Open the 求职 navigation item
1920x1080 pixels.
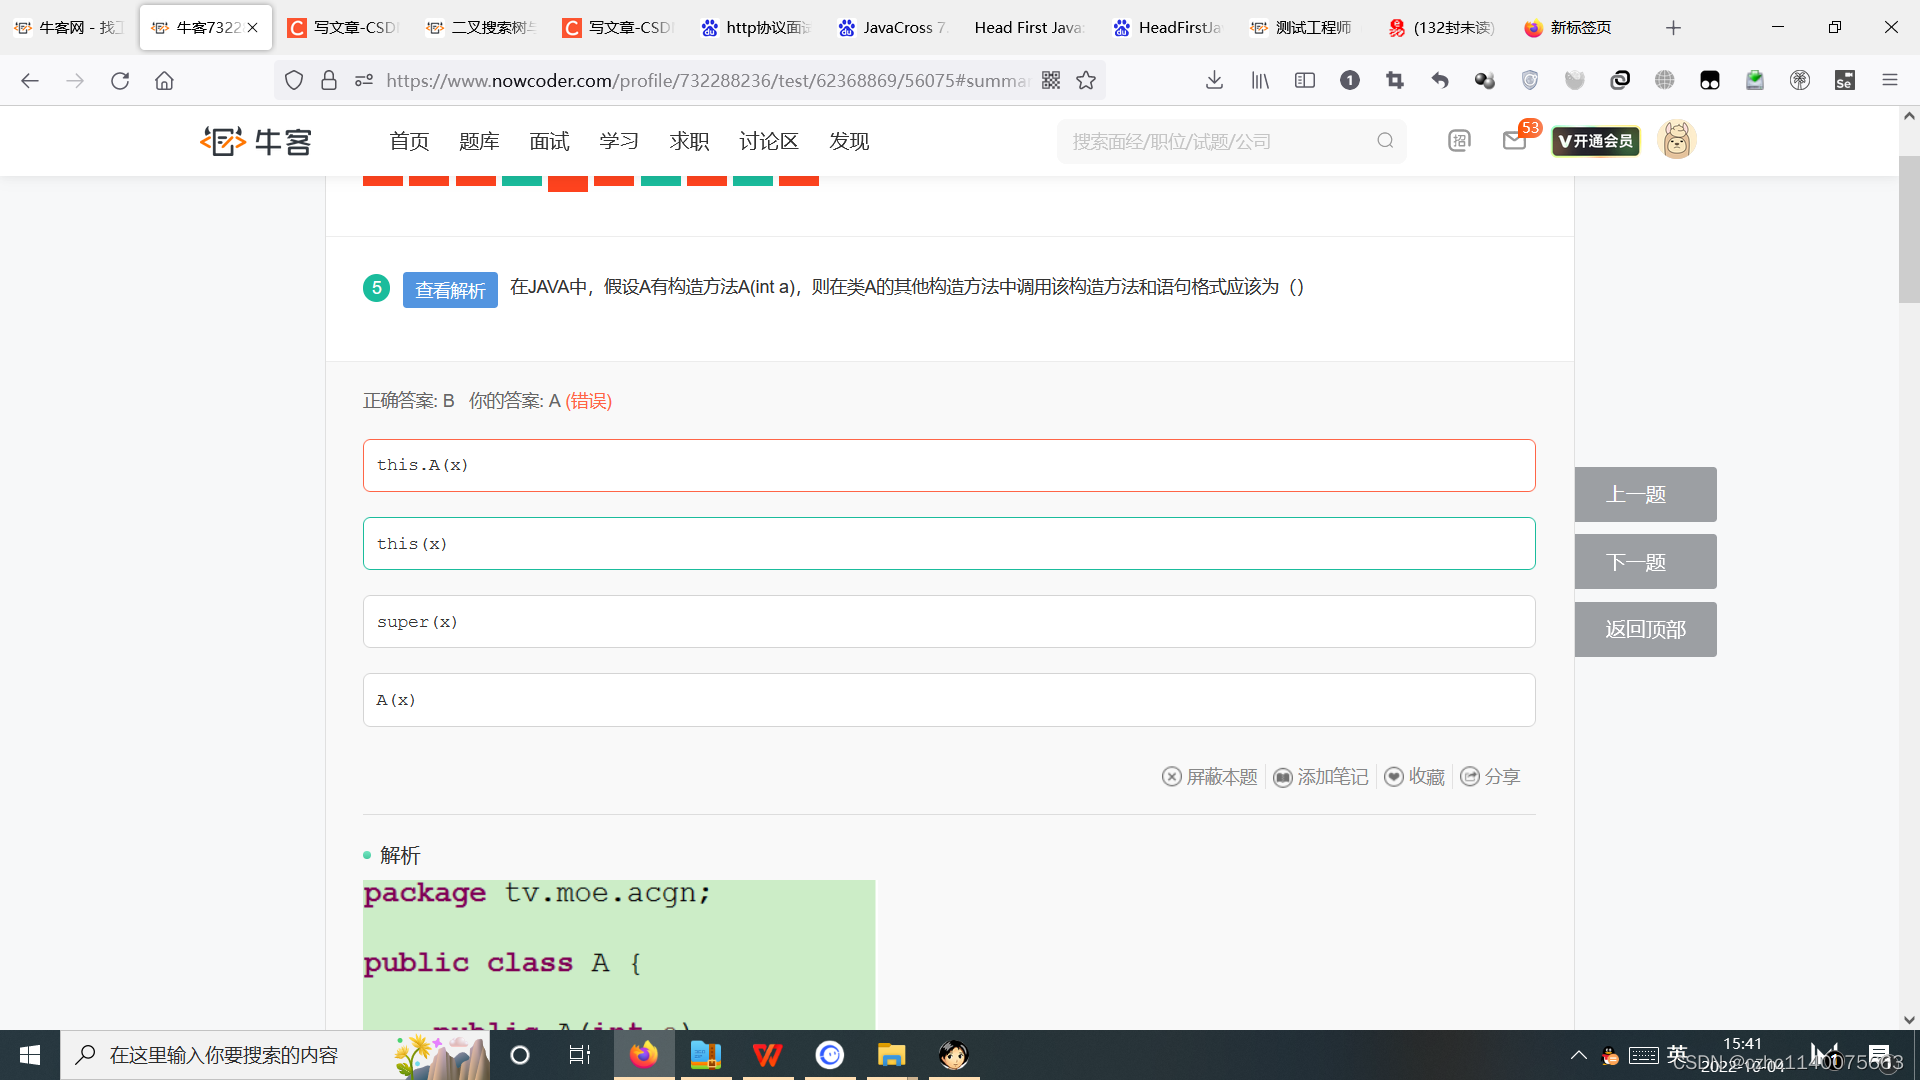tap(689, 141)
